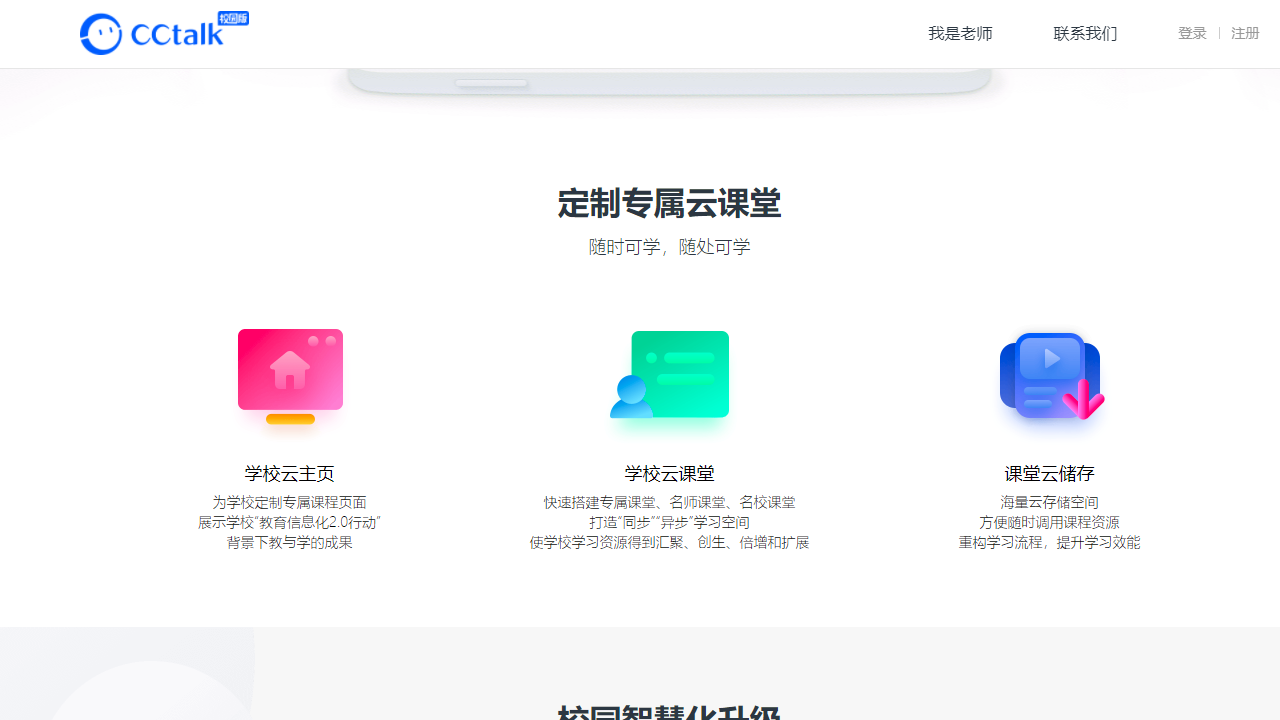Click the text 重构学习流程，提升学习效能
The height and width of the screenshot is (720, 1280).
[1050, 542]
